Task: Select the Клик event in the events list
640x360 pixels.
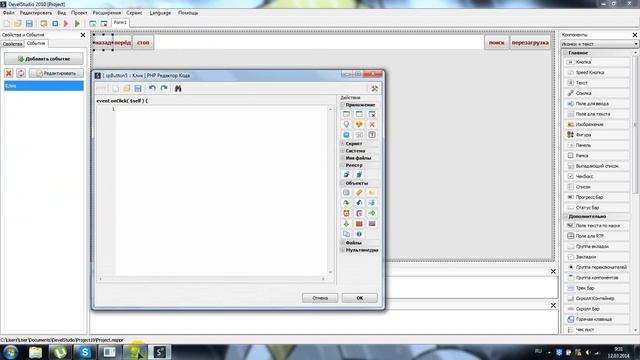Action: tap(44, 86)
